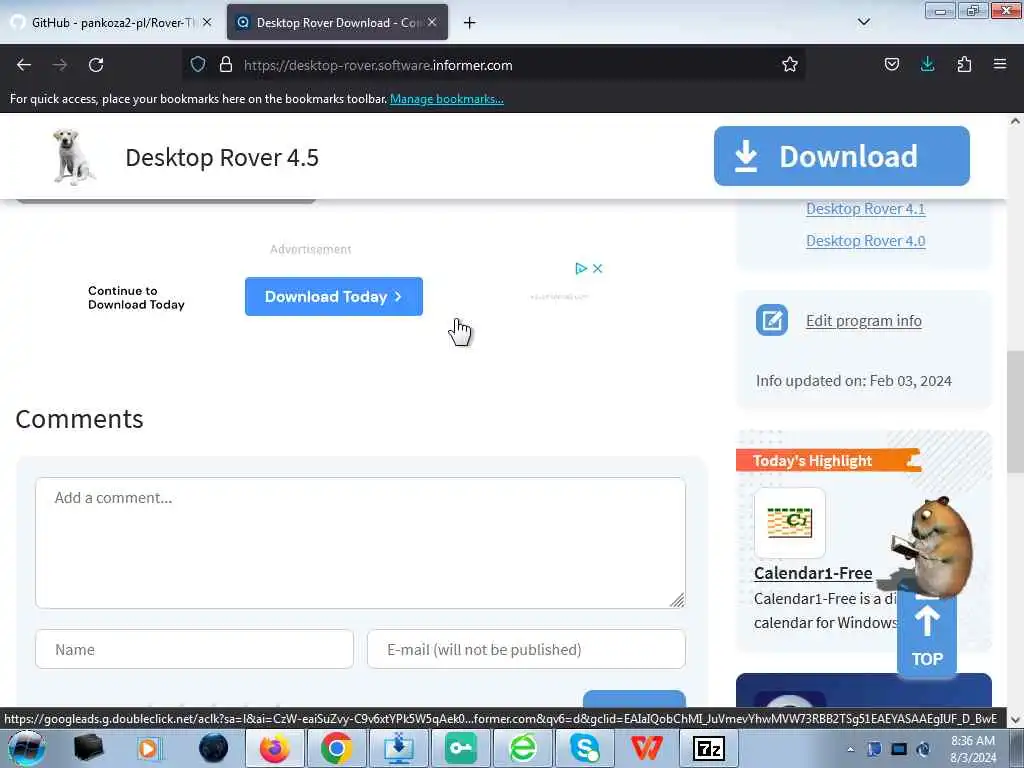Go back to the previous page
This screenshot has width=1024, height=768.
pyautogui.click(x=24, y=65)
